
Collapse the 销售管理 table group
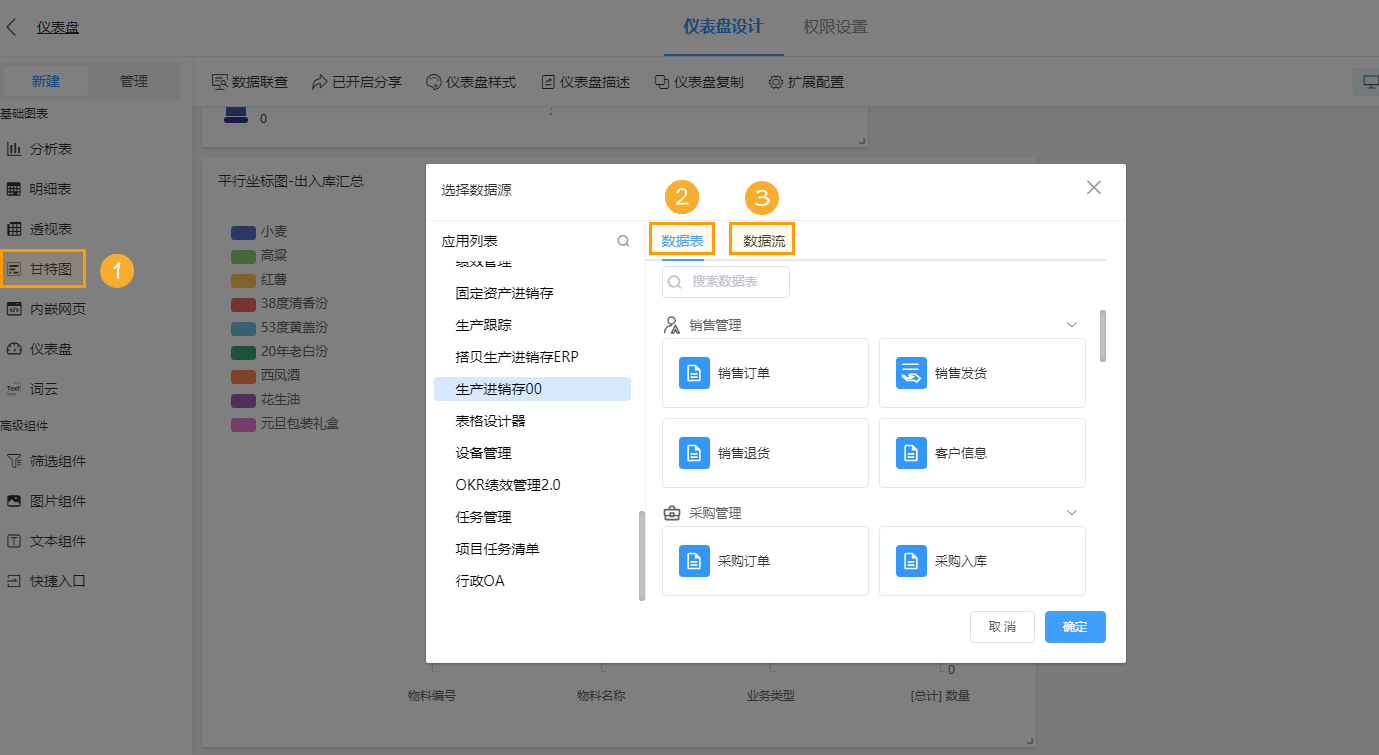pos(1071,324)
